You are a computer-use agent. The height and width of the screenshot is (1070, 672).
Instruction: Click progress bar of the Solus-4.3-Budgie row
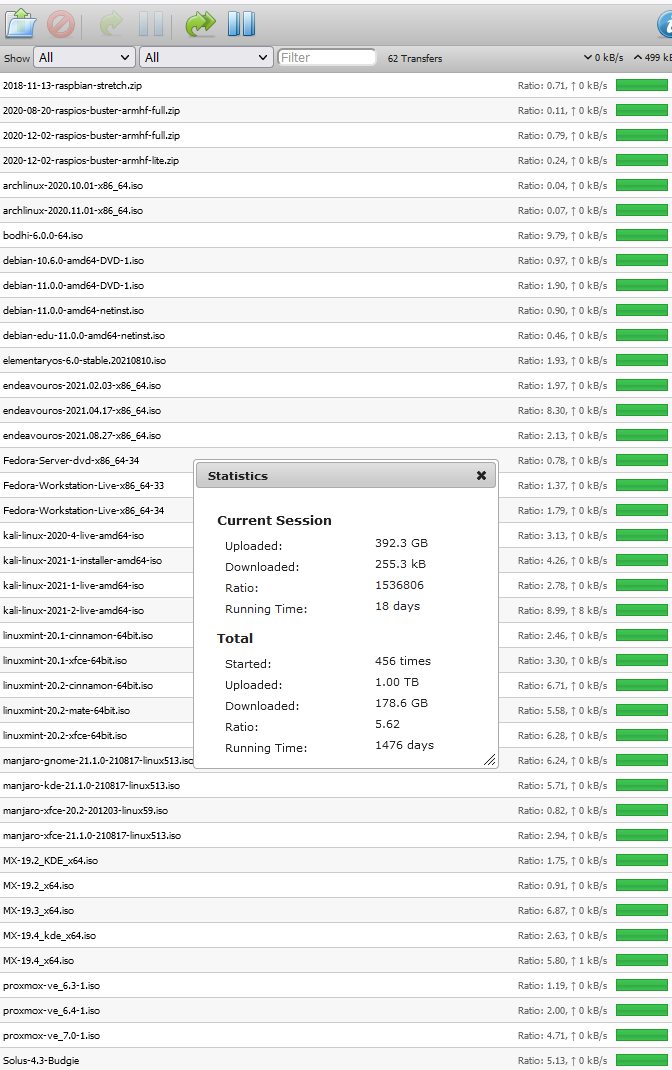click(x=641, y=1061)
